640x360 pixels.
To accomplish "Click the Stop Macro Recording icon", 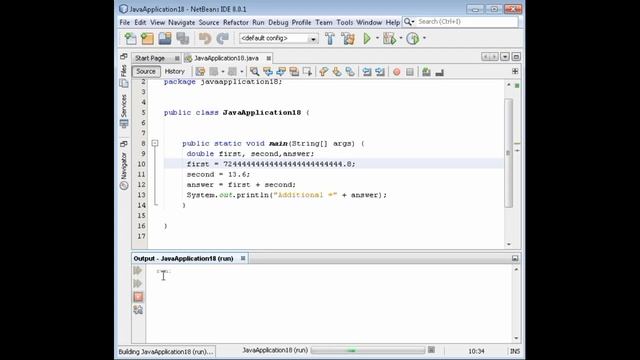I will tap(410, 72).
